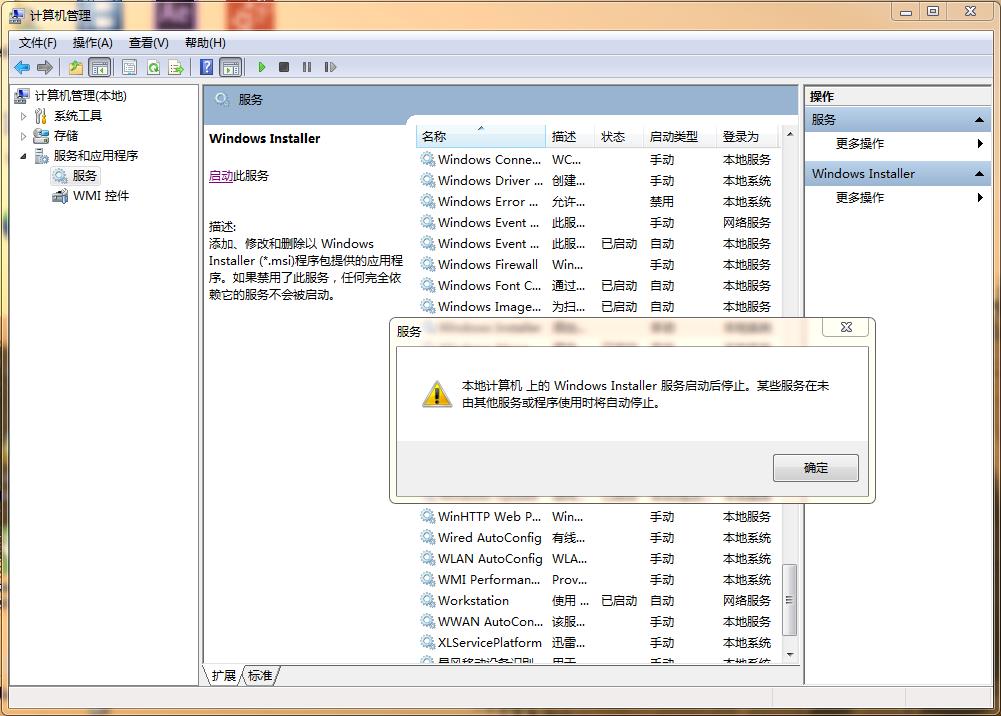Toggle the Show/Hide Console Tree icon
The image size is (1001, 716).
[100, 67]
